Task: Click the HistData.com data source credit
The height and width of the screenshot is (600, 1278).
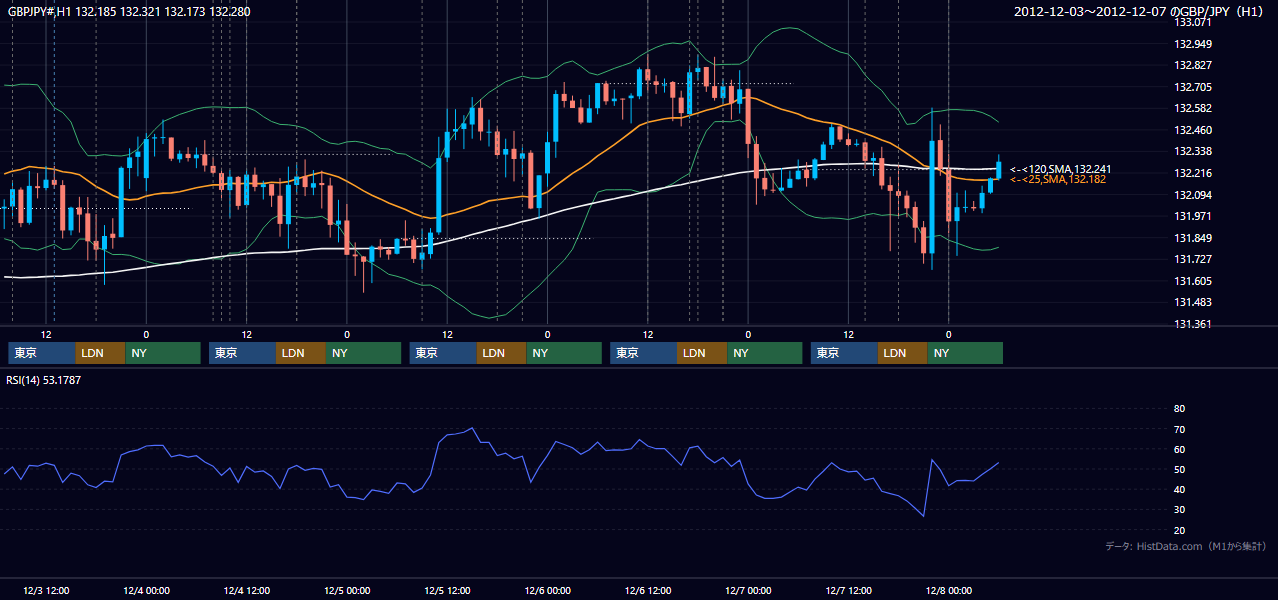Action: [1186, 546]
